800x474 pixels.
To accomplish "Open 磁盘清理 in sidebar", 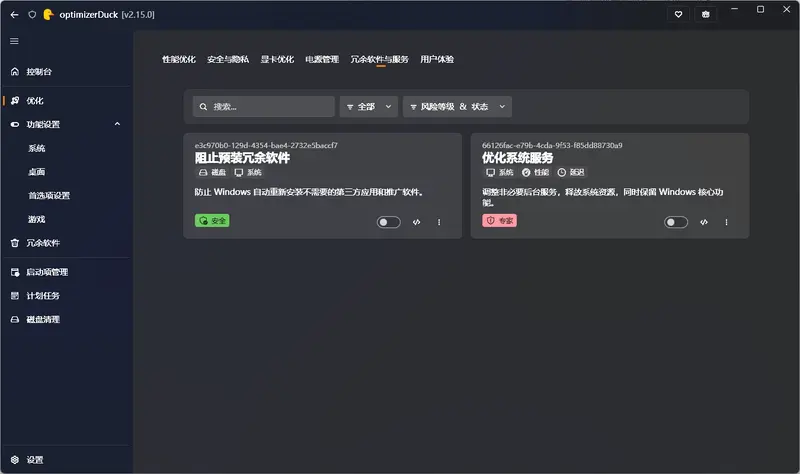I will 66,319.
